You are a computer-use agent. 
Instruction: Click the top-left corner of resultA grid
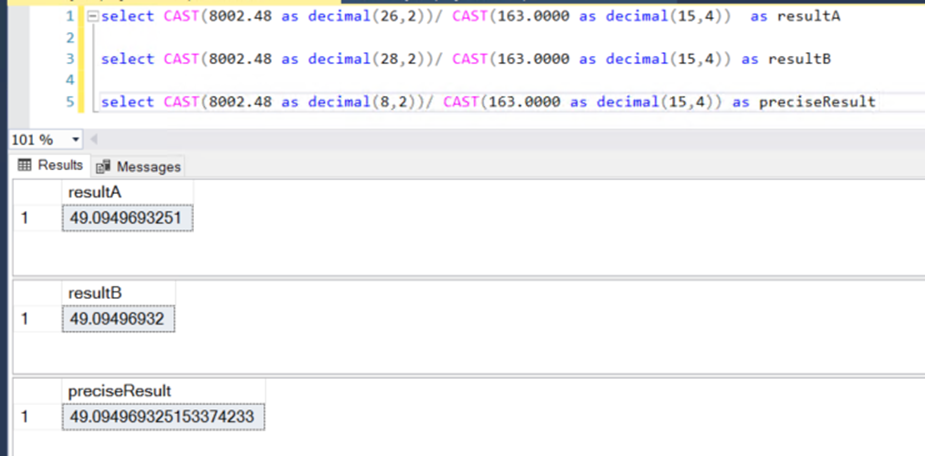point(36,192)
